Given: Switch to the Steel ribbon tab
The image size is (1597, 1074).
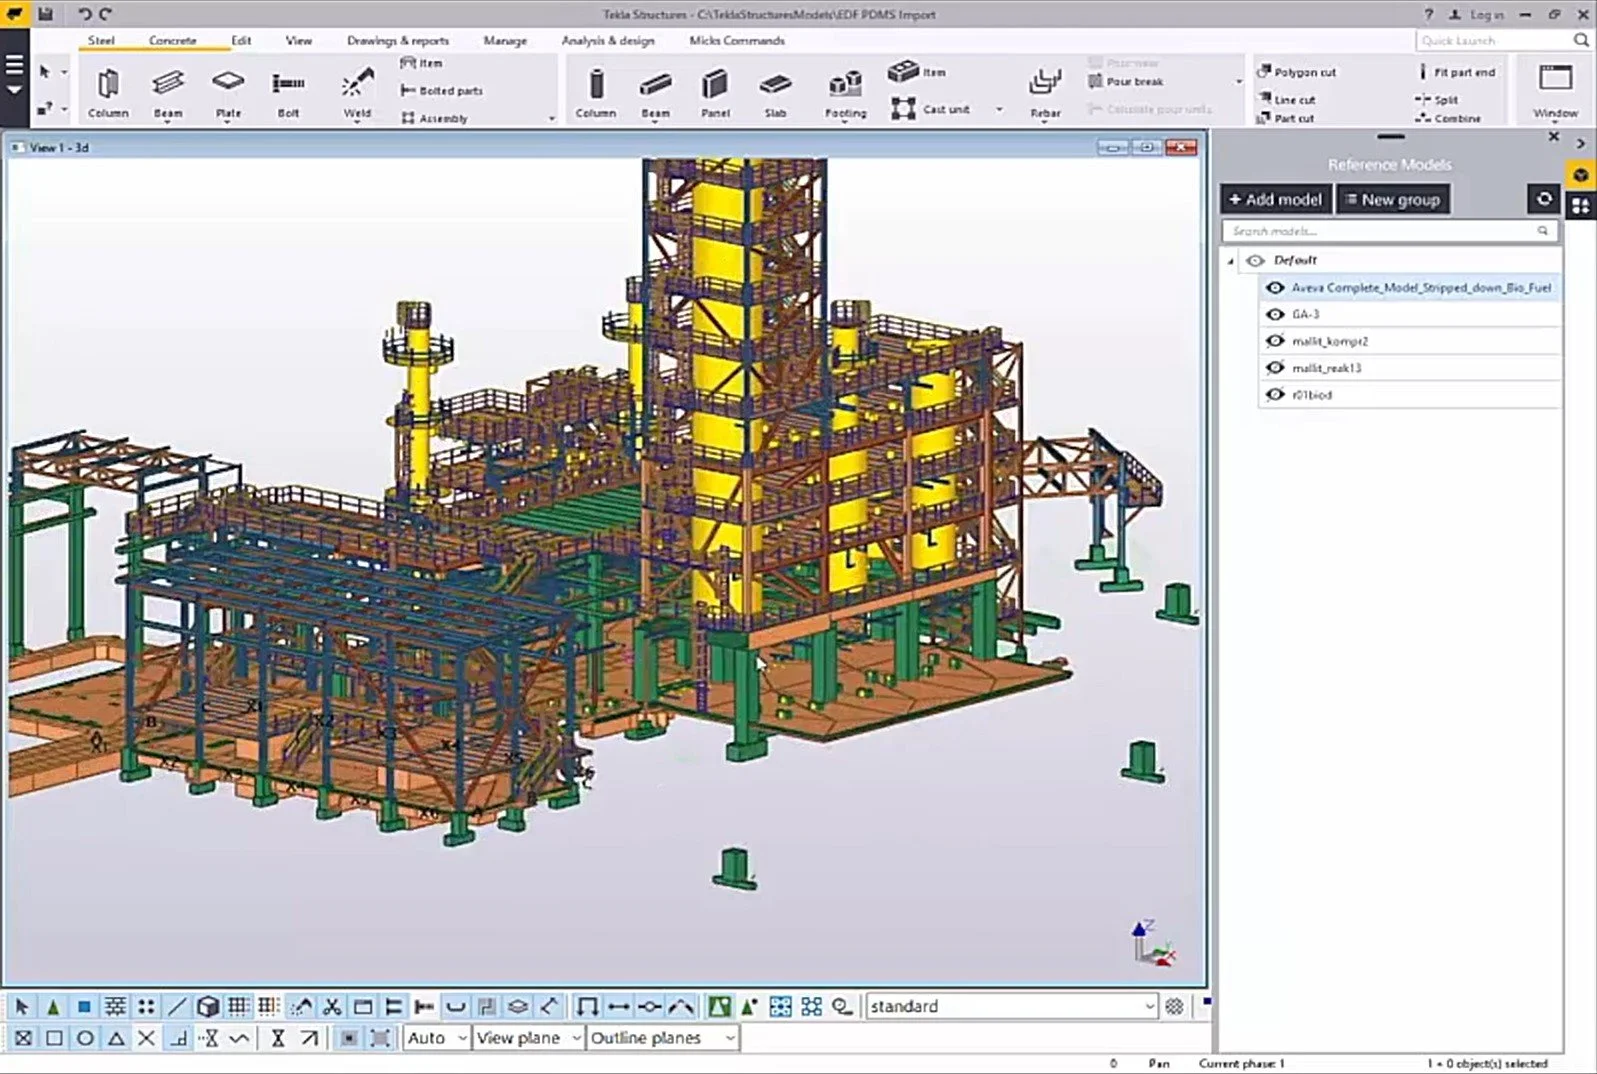Looking at the screenshot, I should [x=101, y=41].
